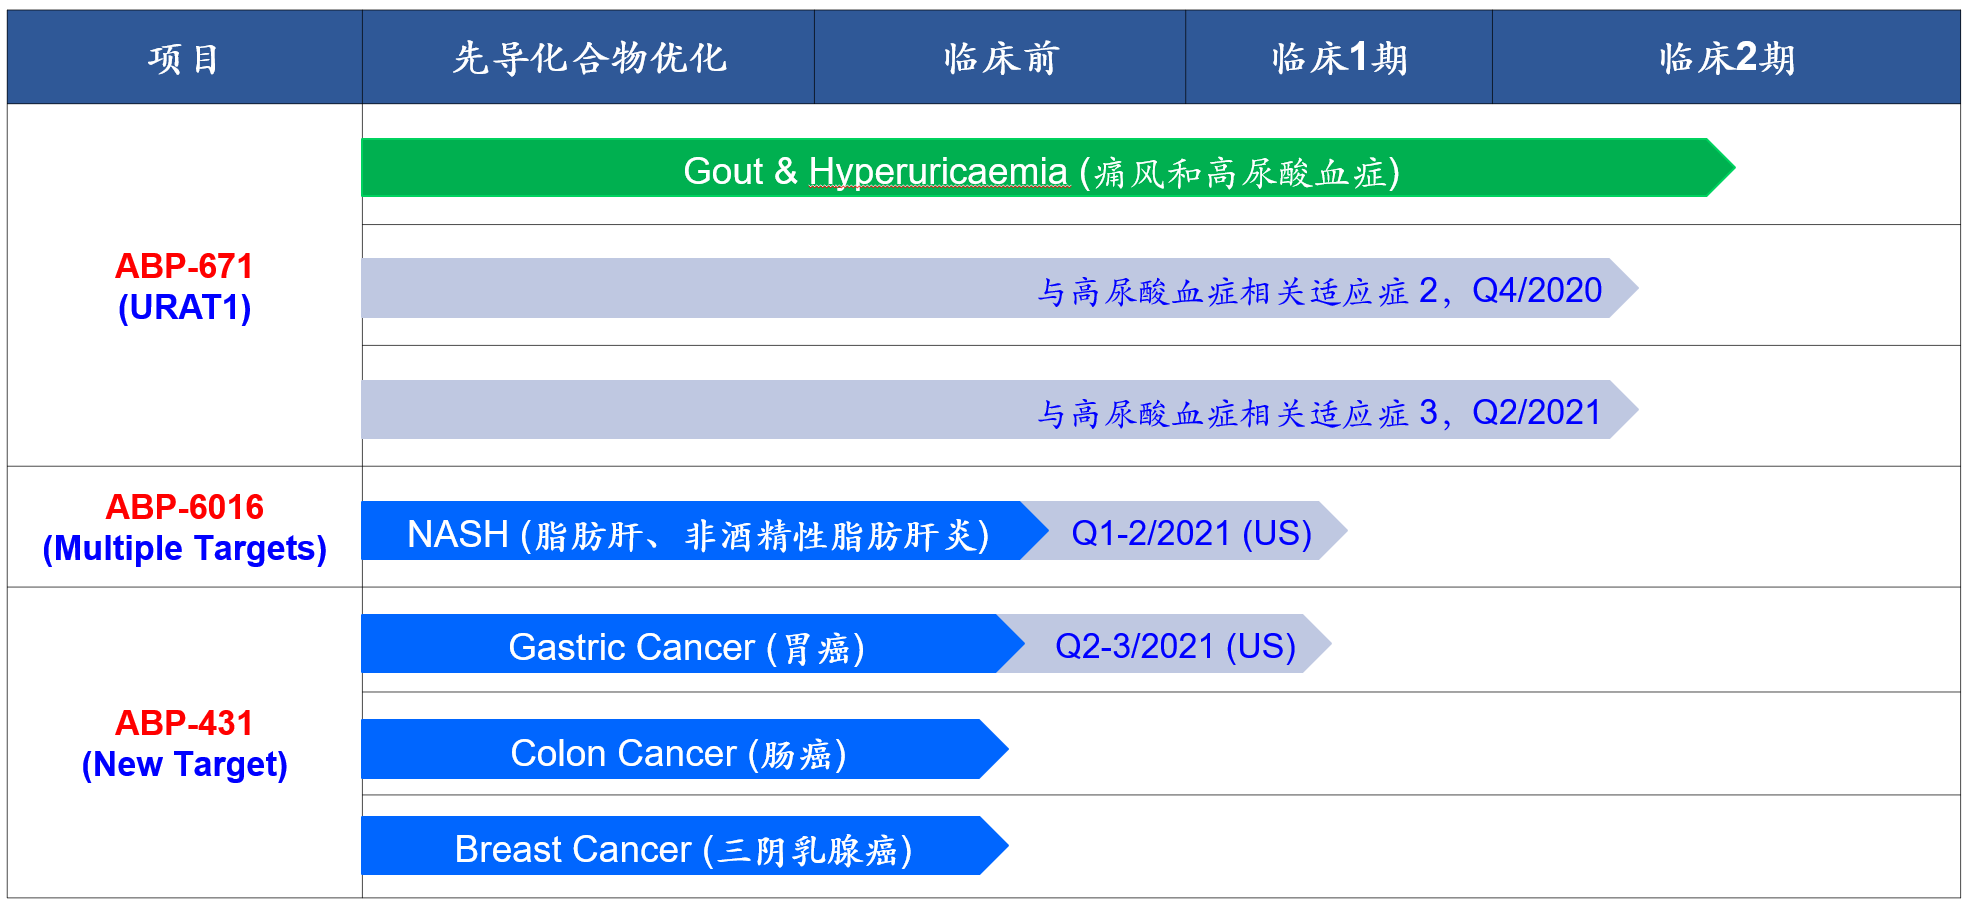Click the (New Target) label
This screenshot has height=909, width=1967.
(184, 764)
